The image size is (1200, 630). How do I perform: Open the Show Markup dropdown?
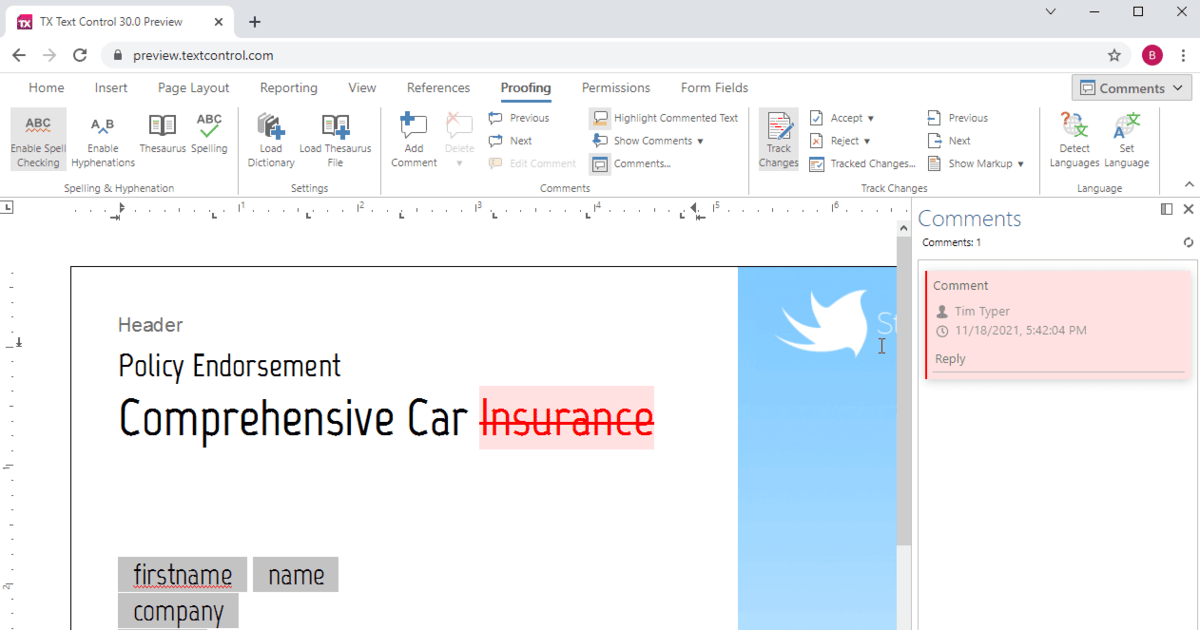click(976, 163)
